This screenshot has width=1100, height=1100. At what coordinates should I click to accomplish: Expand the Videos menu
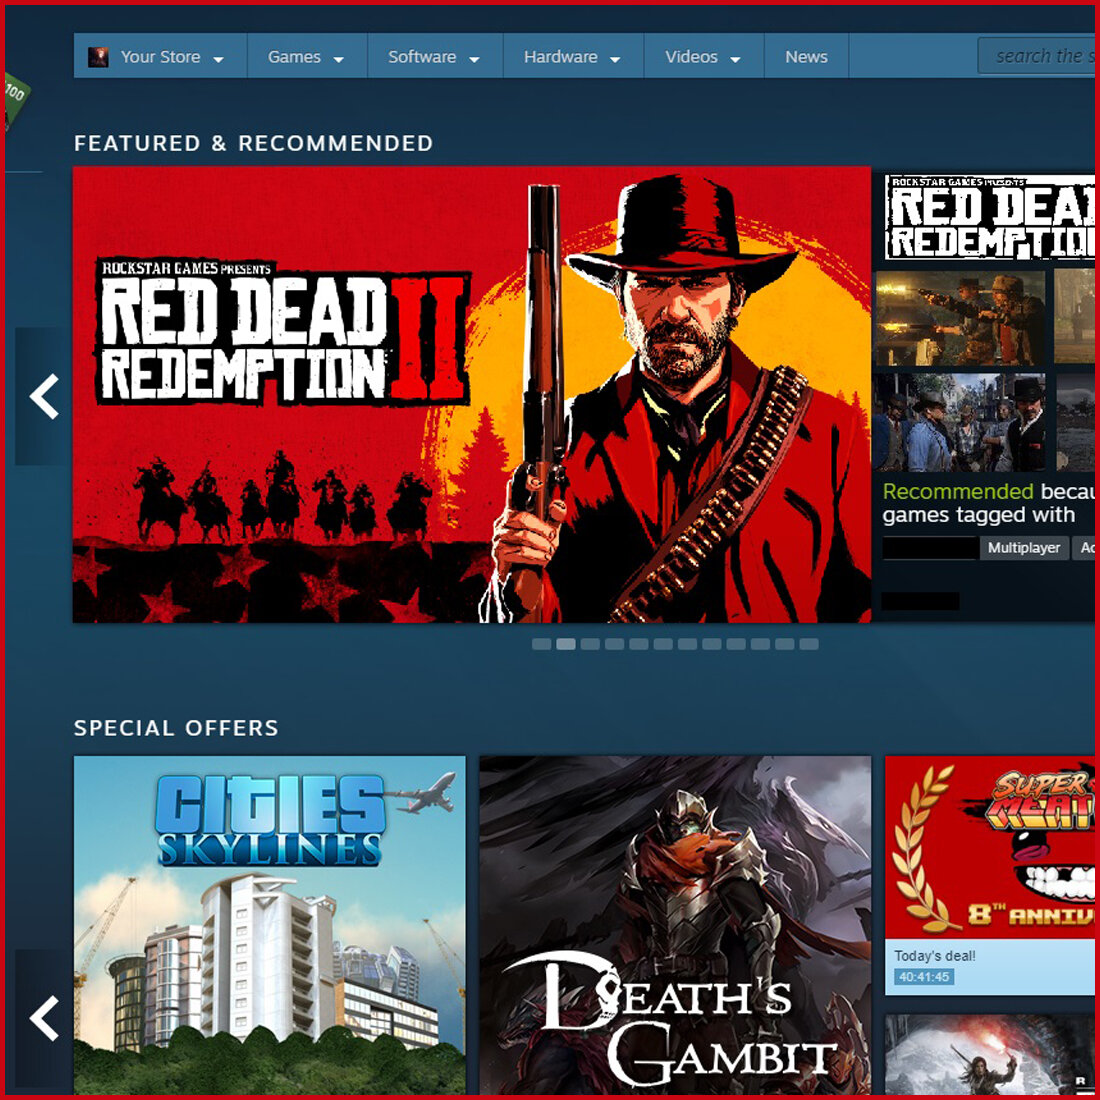703,57
